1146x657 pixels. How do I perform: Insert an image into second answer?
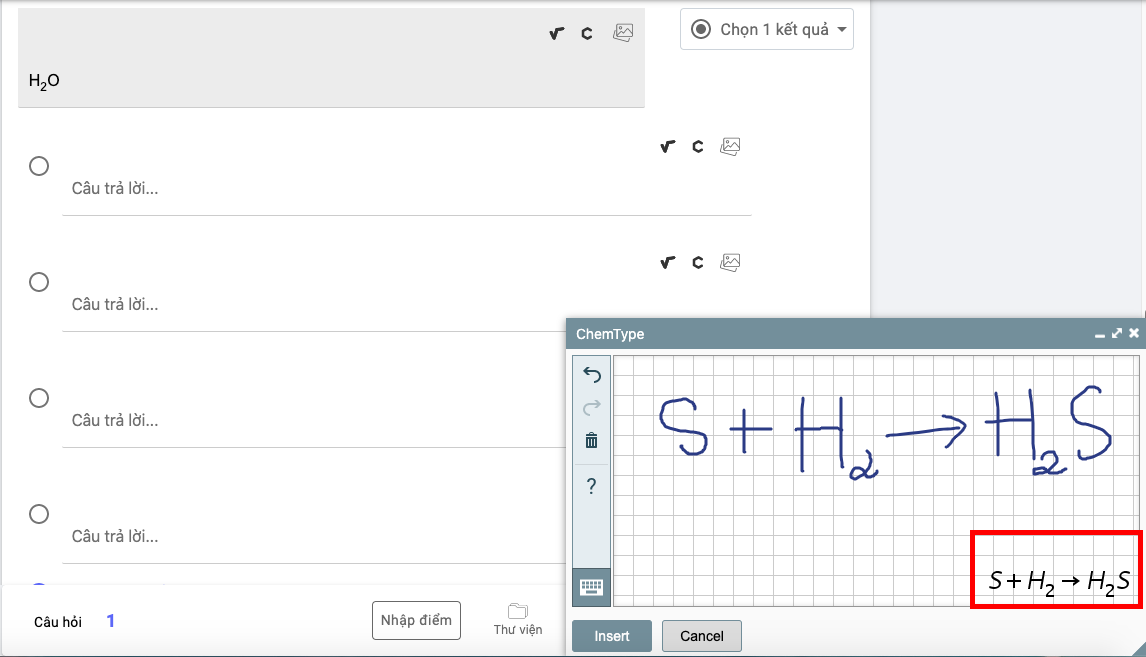click(x=731, y=263)
